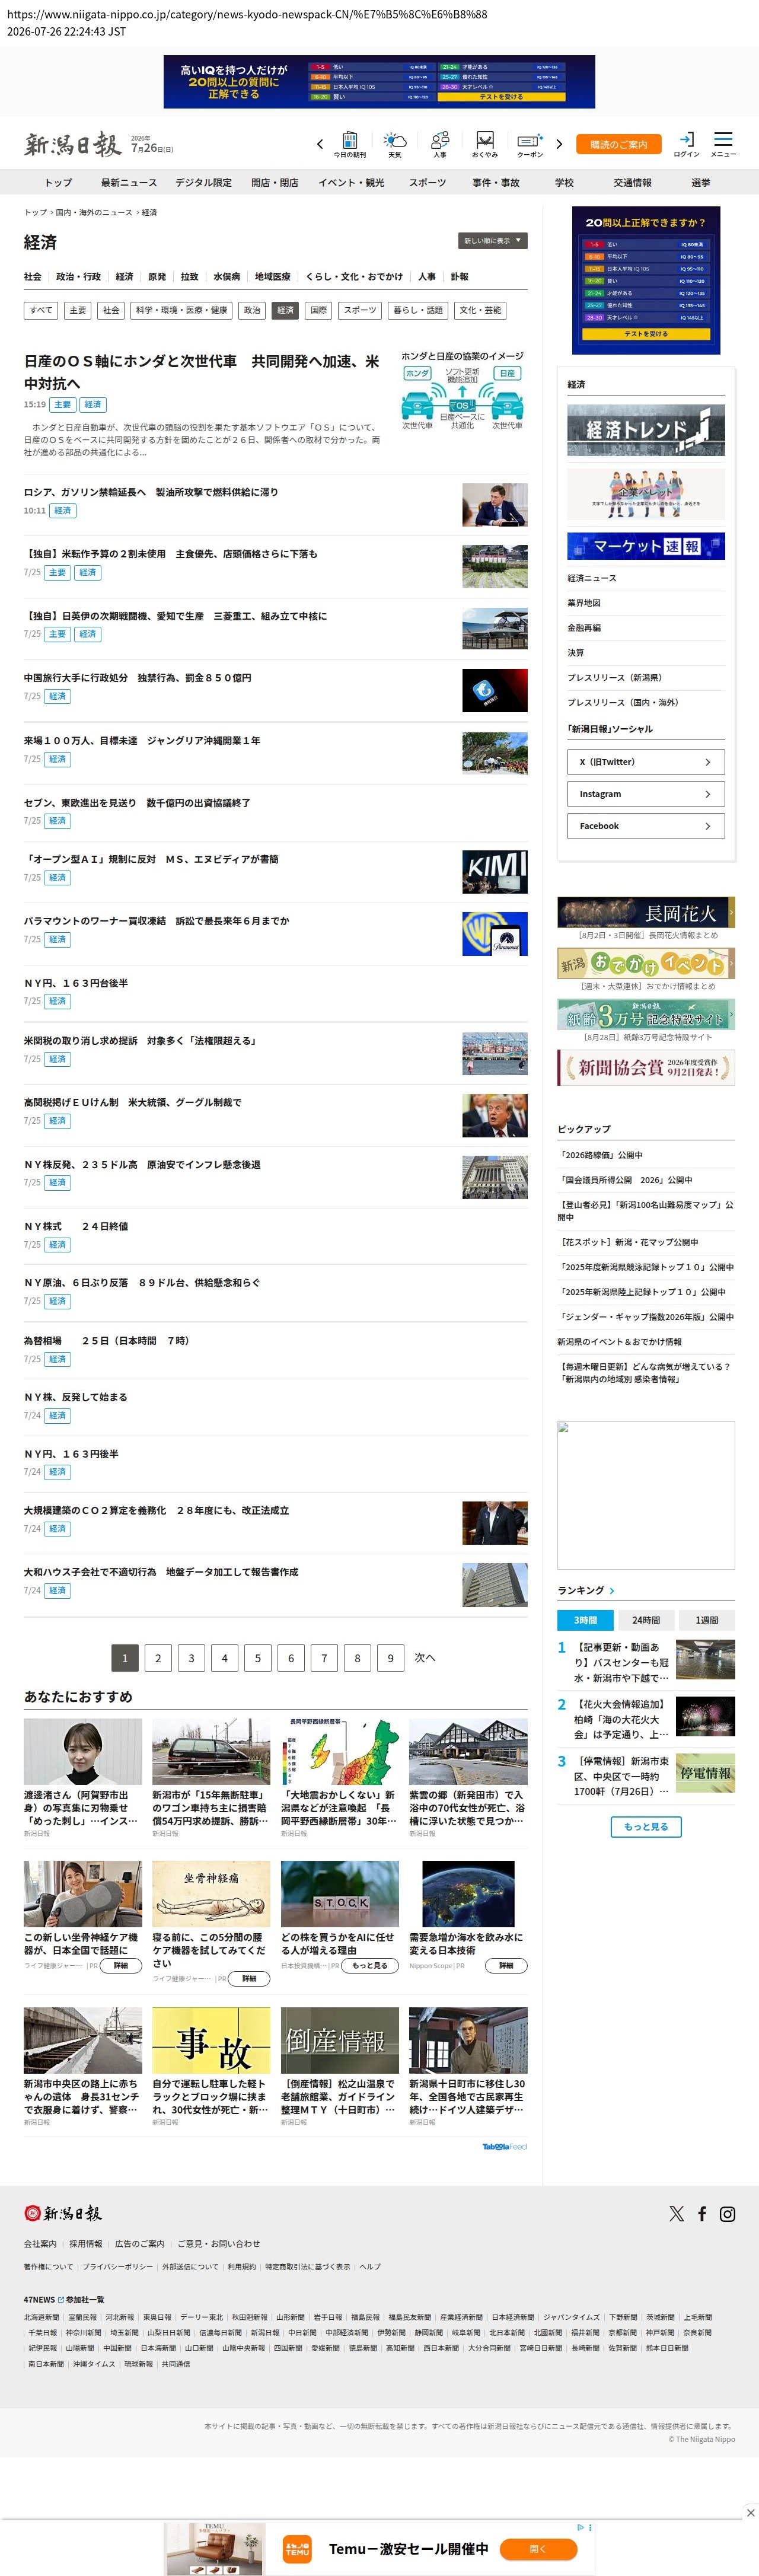Select the 政治 filter tag
Image resolution: width=759 pixels, height=2576 pixels.
click(x=252, y=310)
